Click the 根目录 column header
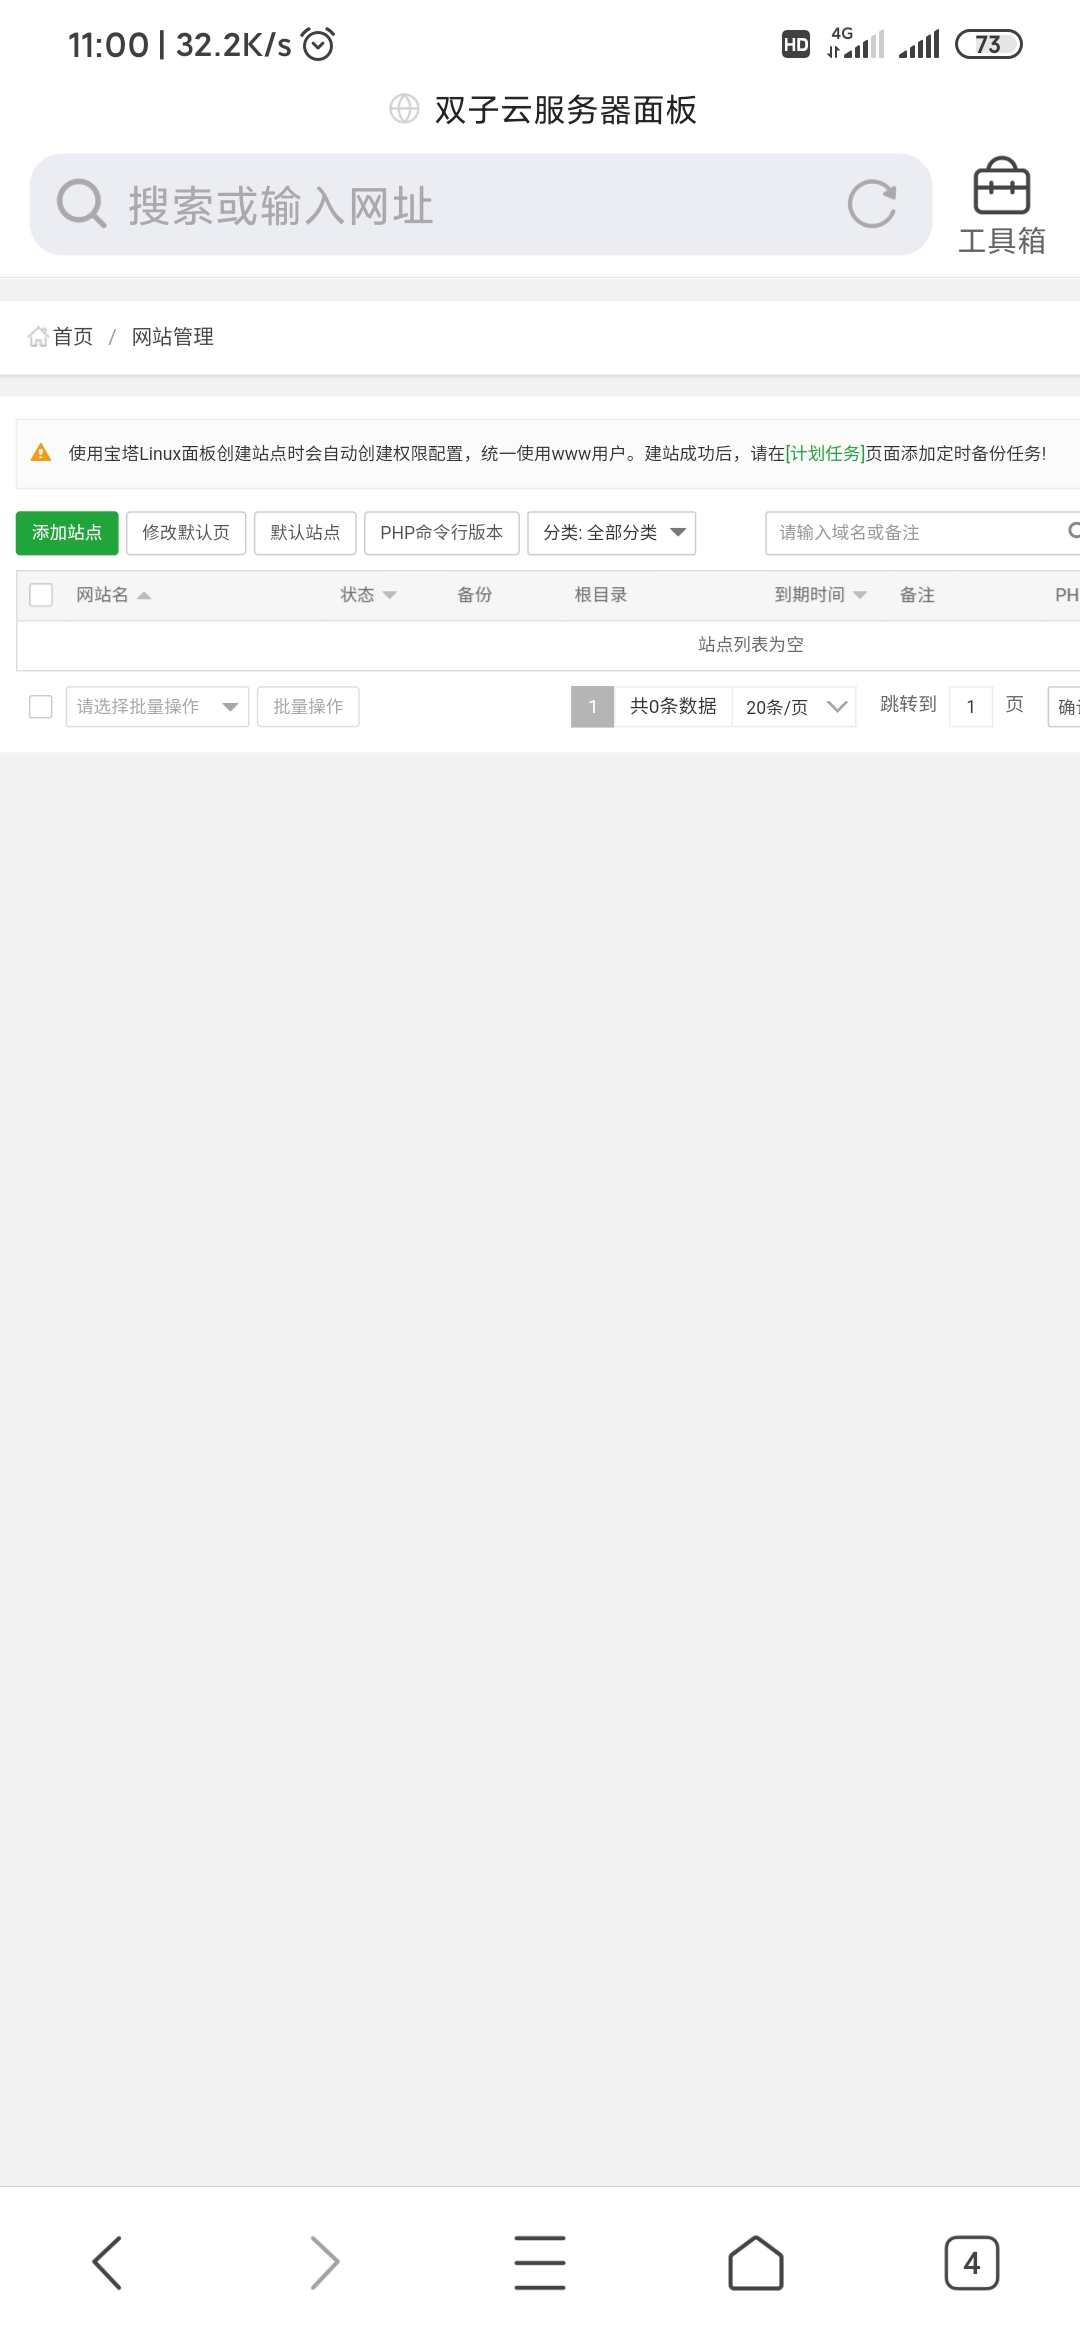 pyautogui.click(x=600, y=595)
